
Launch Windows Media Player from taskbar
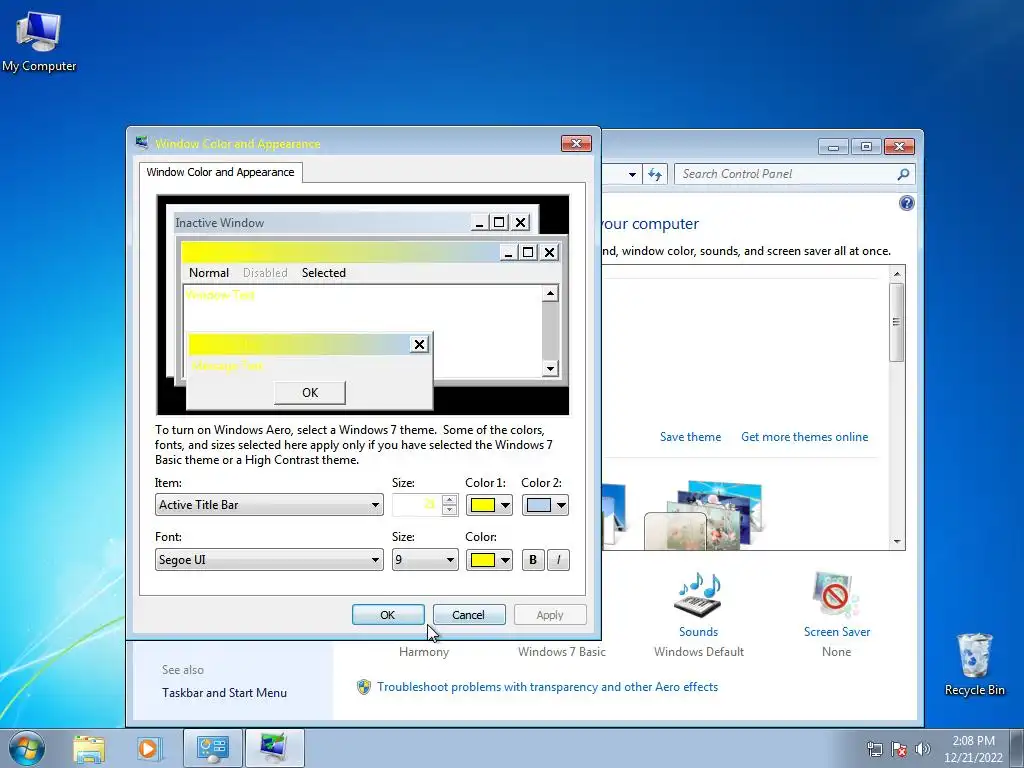[148, 749]
